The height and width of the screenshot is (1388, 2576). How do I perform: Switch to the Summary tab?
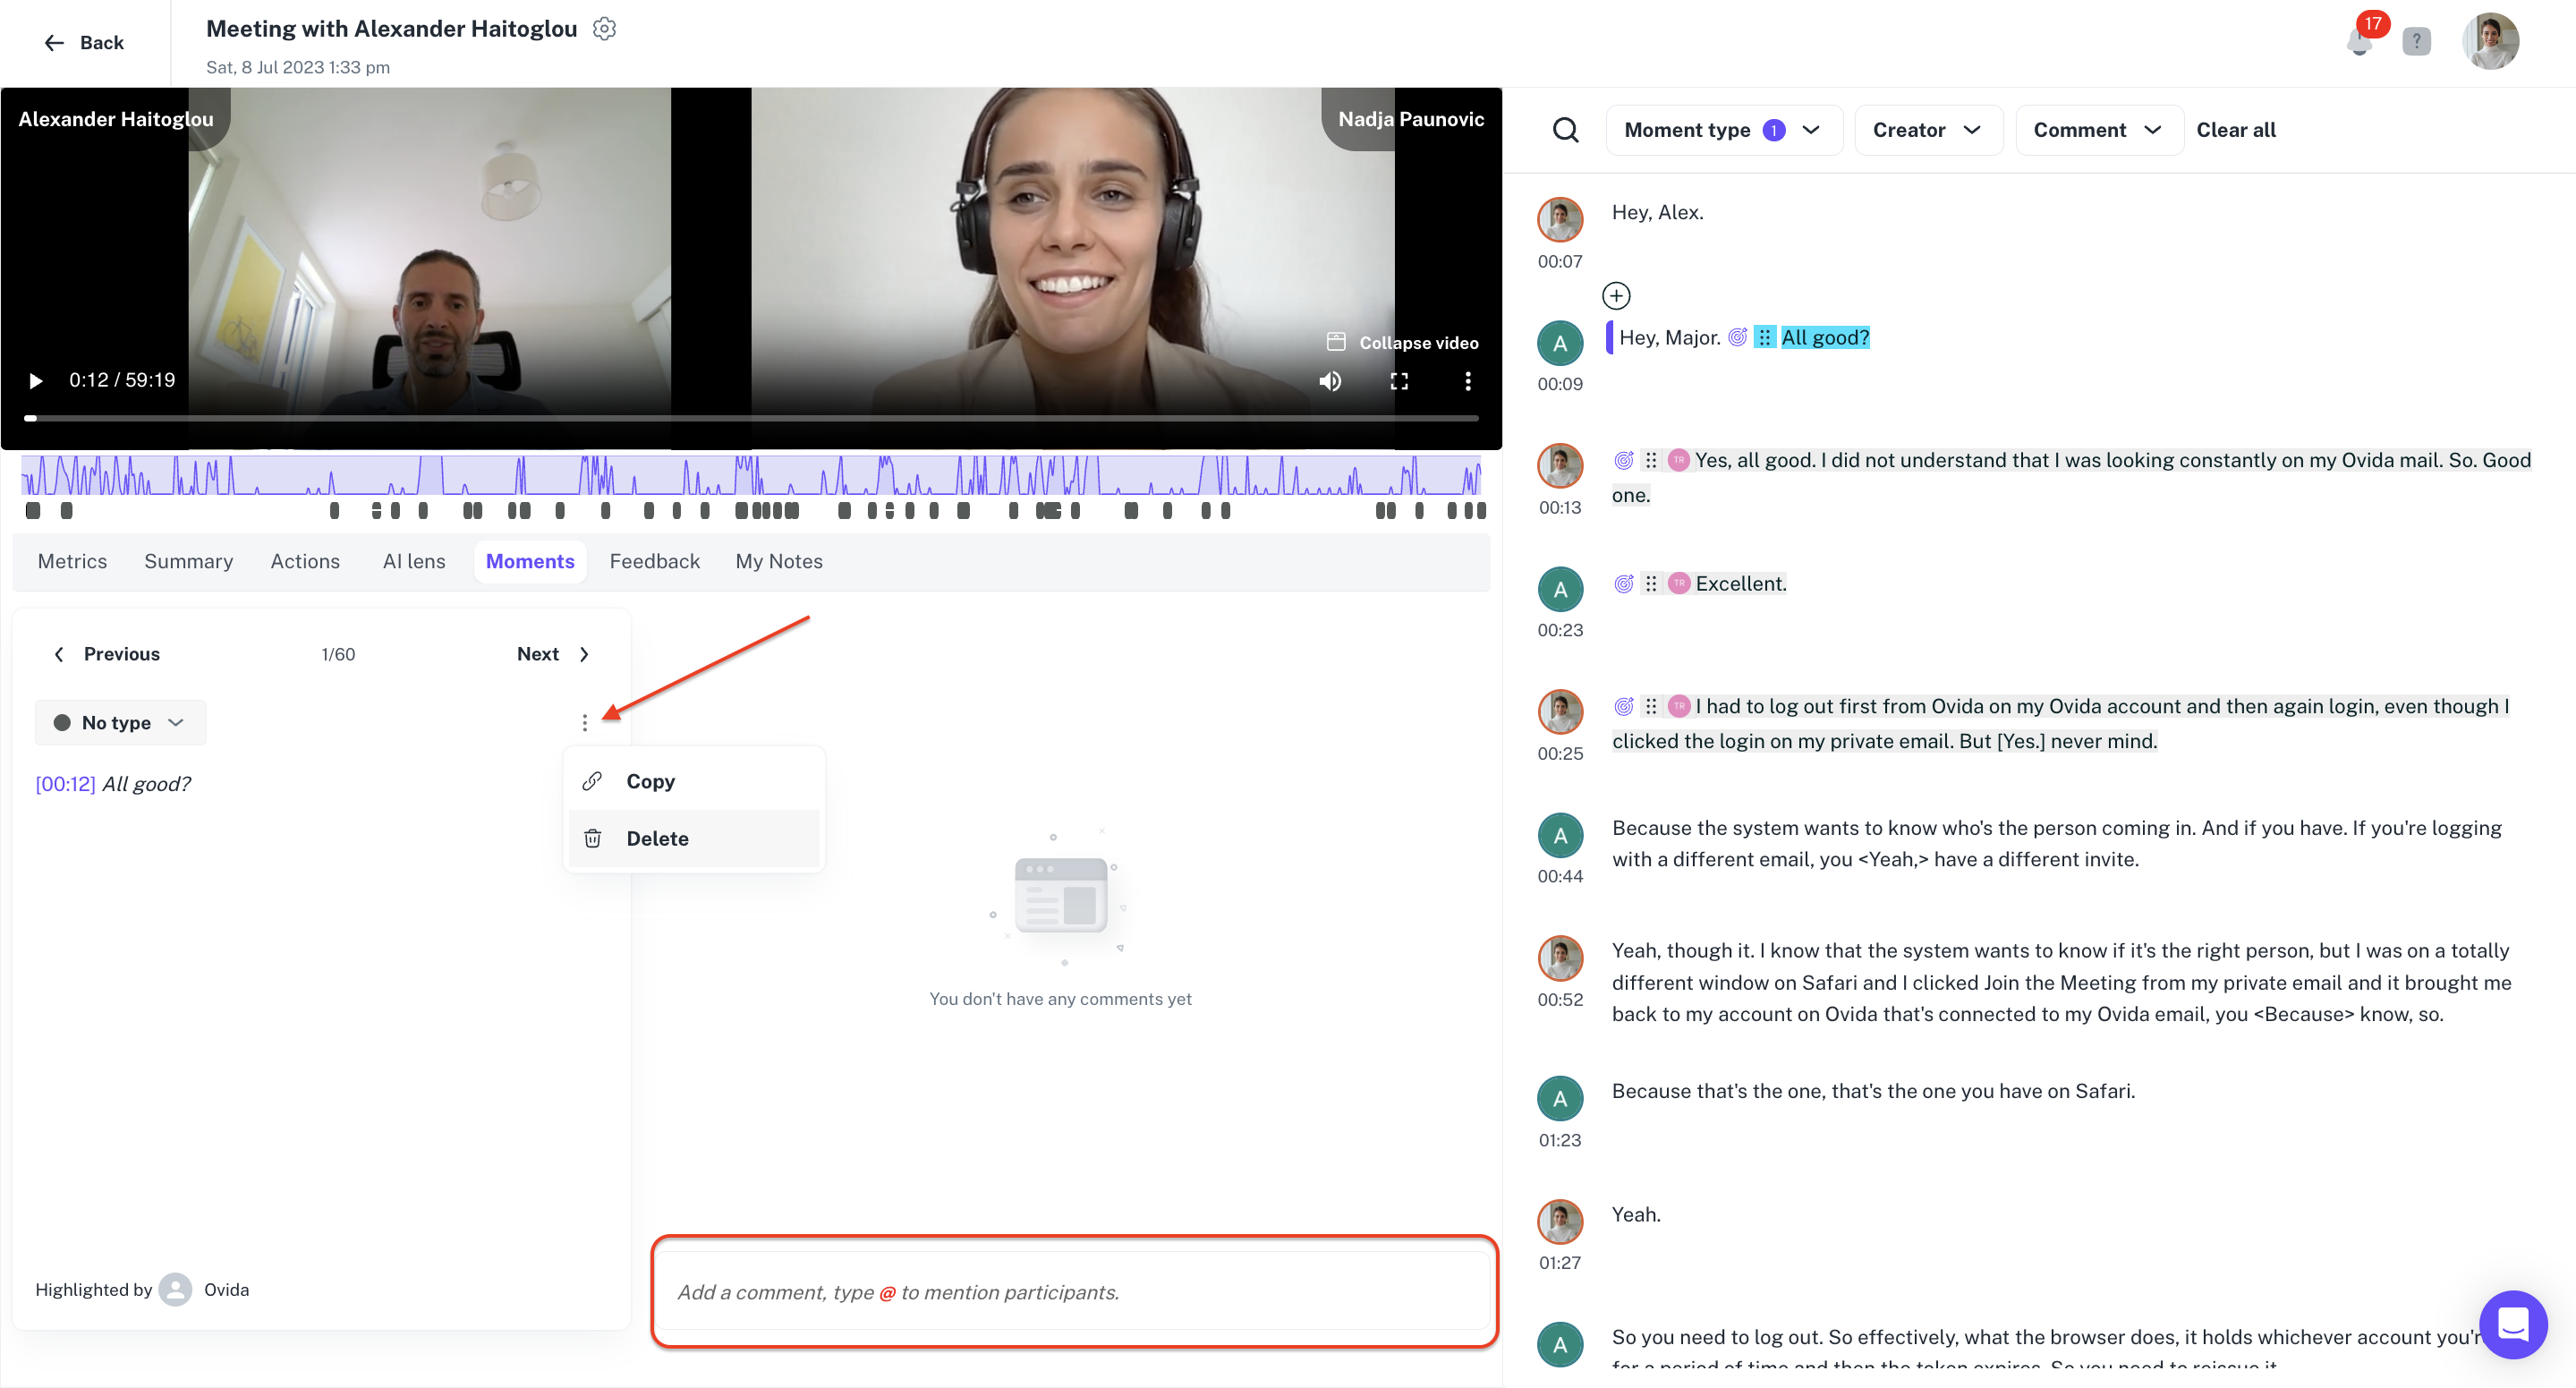(x=188, y=561)
